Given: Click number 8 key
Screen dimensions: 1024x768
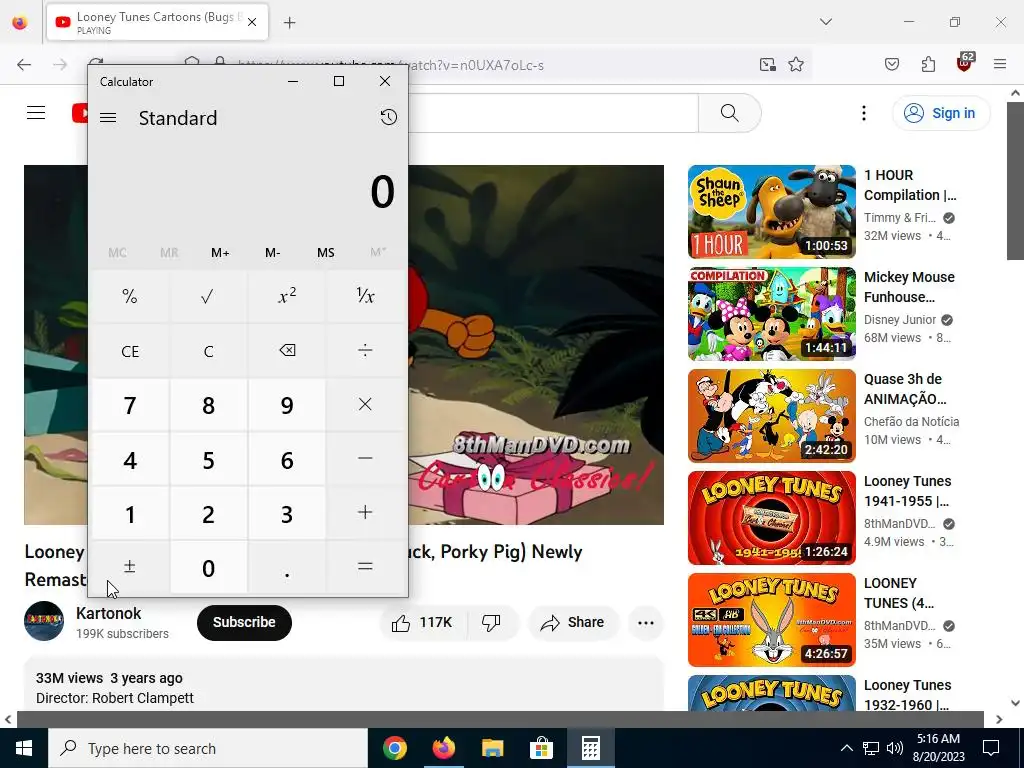Looking at the screenshot, I should (x=208, y=405).
